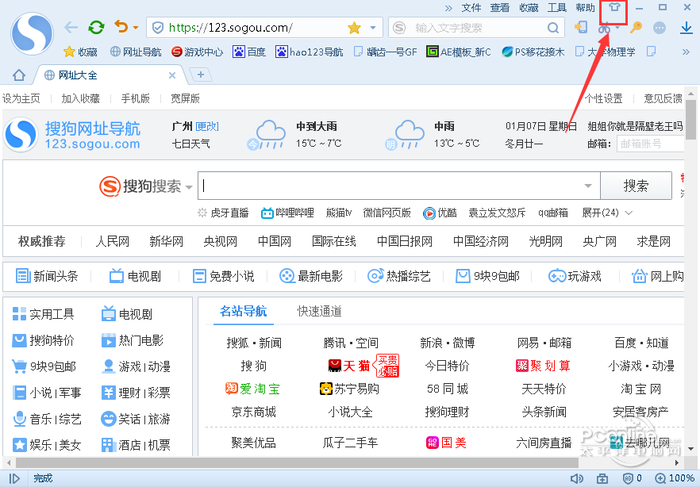Open the 文件 menu
The width and height of the screenshot is (700, 487).
click(x=471, y=8)
